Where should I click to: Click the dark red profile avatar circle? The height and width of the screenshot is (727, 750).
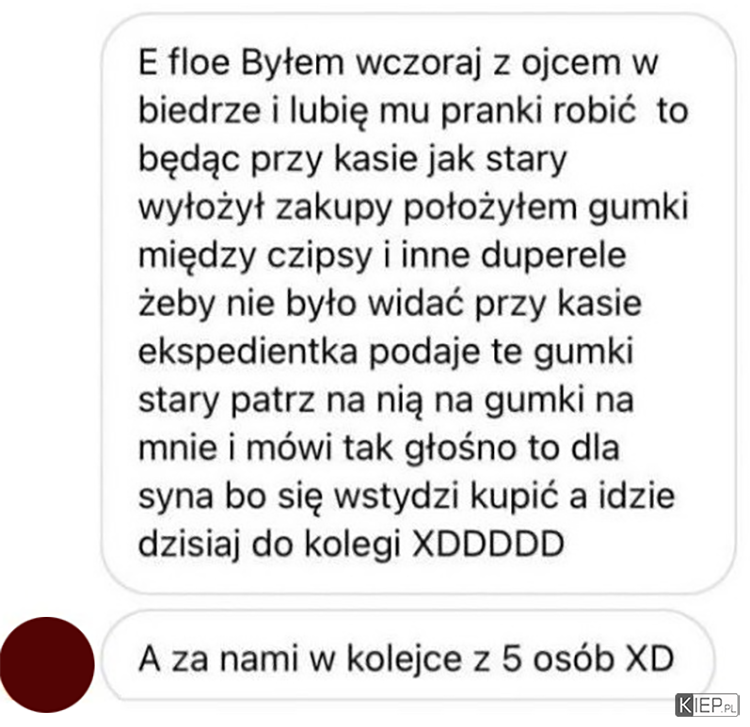click(x=47, y=665)
